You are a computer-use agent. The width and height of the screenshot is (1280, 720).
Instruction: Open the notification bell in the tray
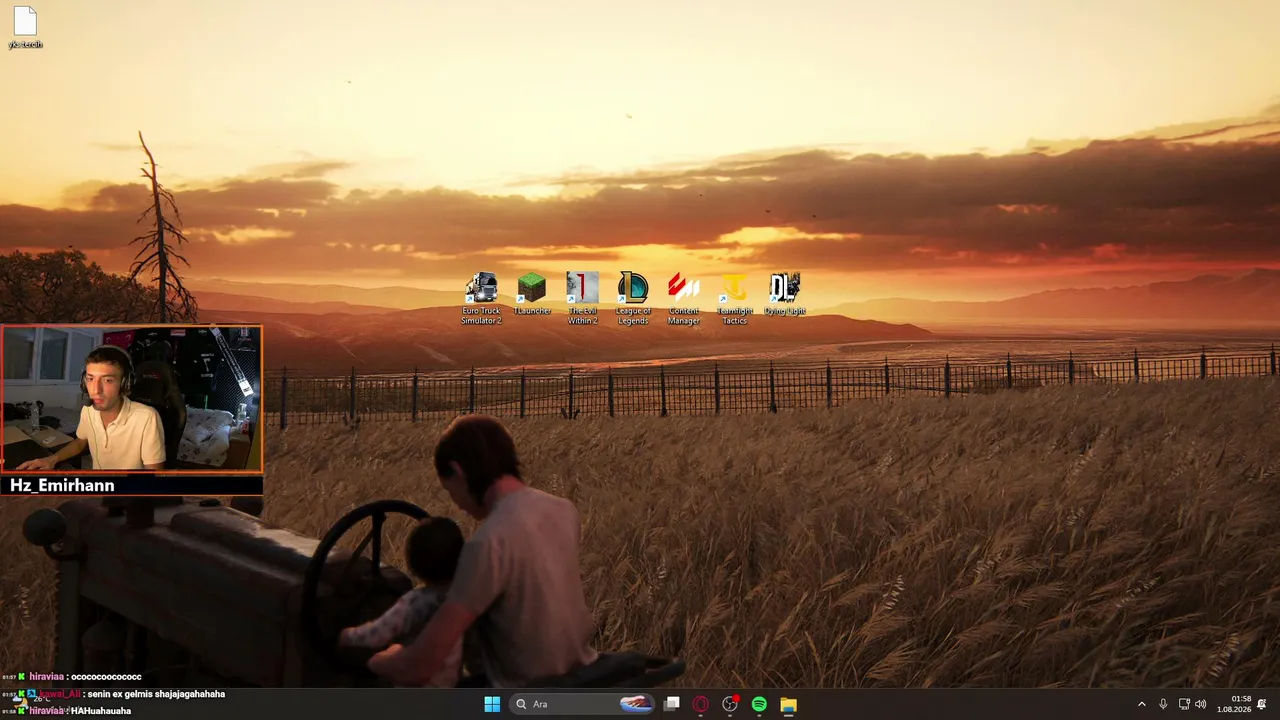pos(1262,704)
